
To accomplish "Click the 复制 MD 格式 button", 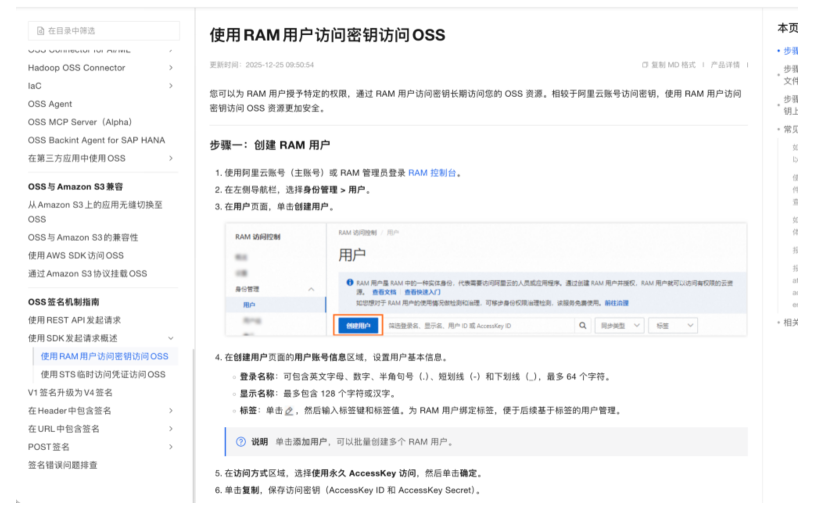I will pos(669,65).
